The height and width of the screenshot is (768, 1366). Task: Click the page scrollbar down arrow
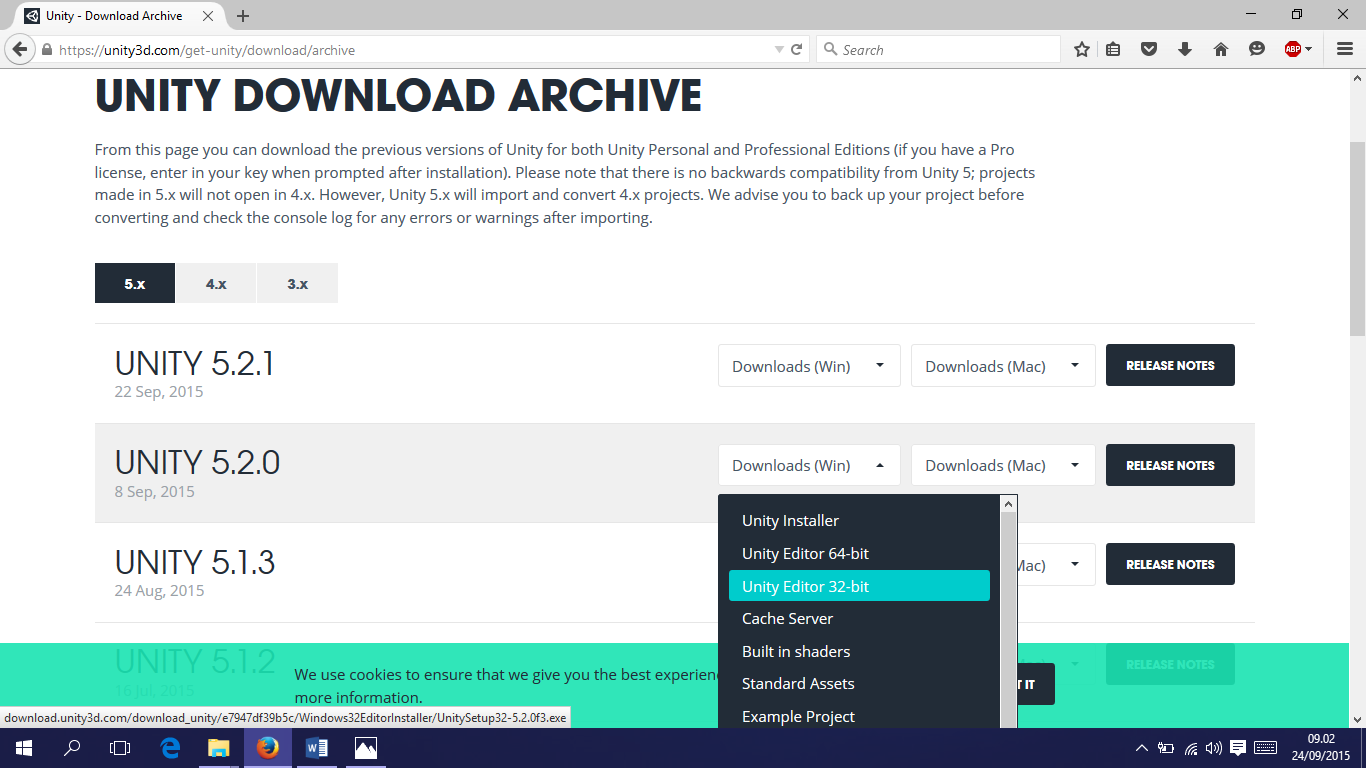coord(1357,719)
